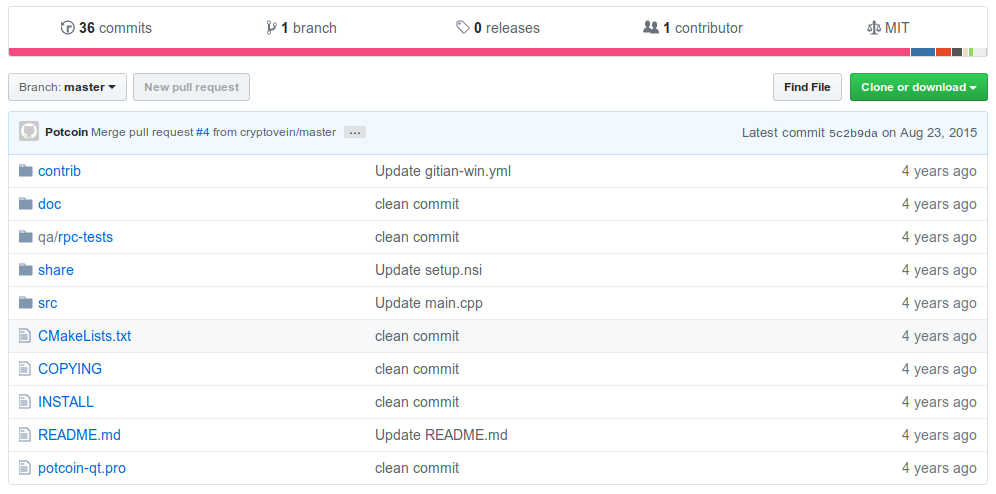996x494 pixels.
Task: Click the New pull request button
Action: pyautogui.click(x=191, y=87)
